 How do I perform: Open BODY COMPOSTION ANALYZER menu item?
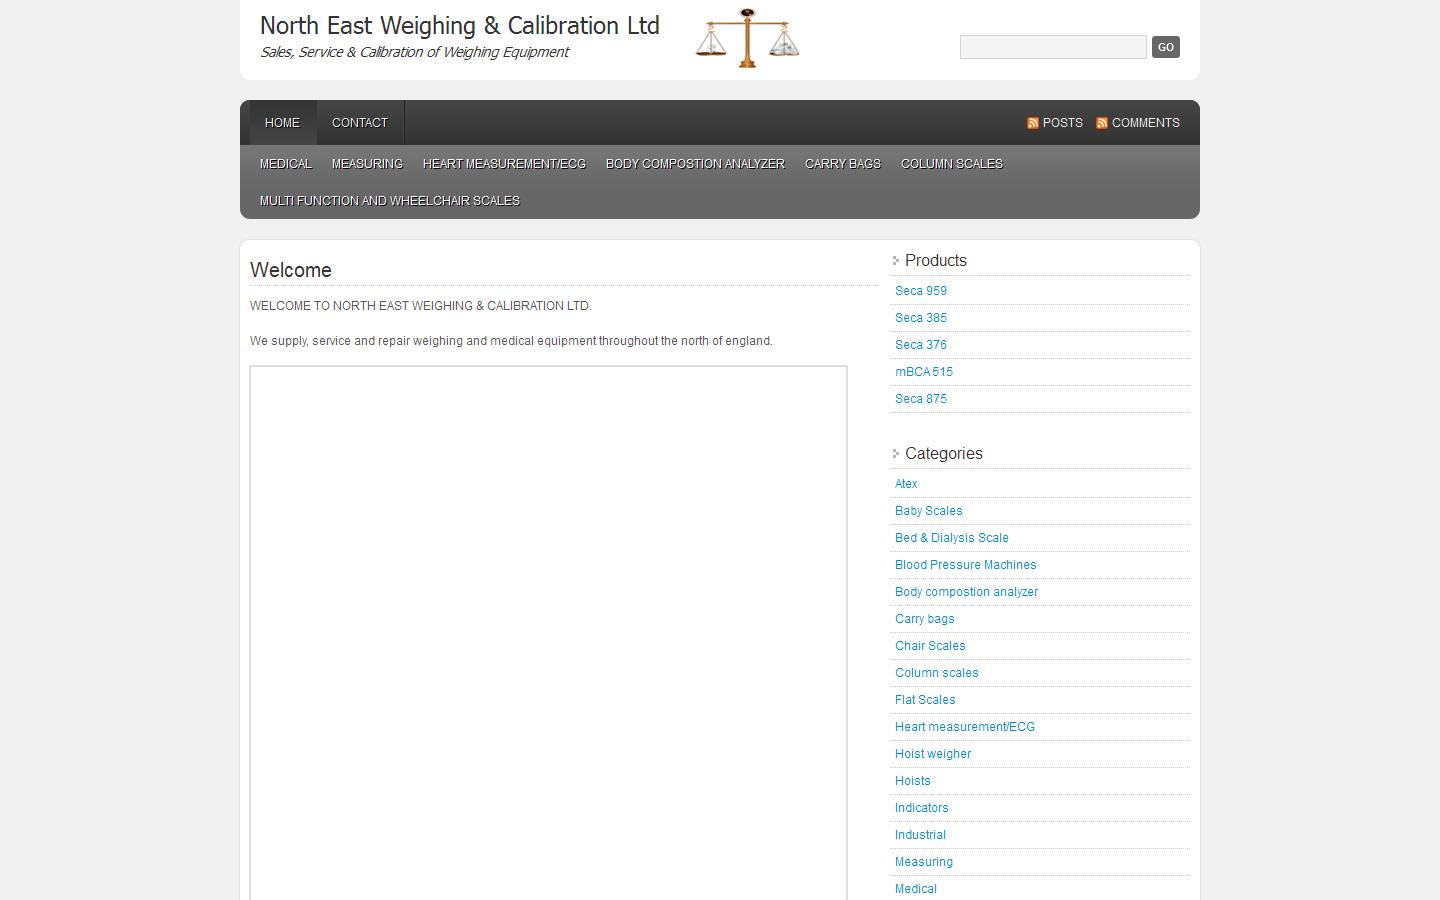coord(694,163)
